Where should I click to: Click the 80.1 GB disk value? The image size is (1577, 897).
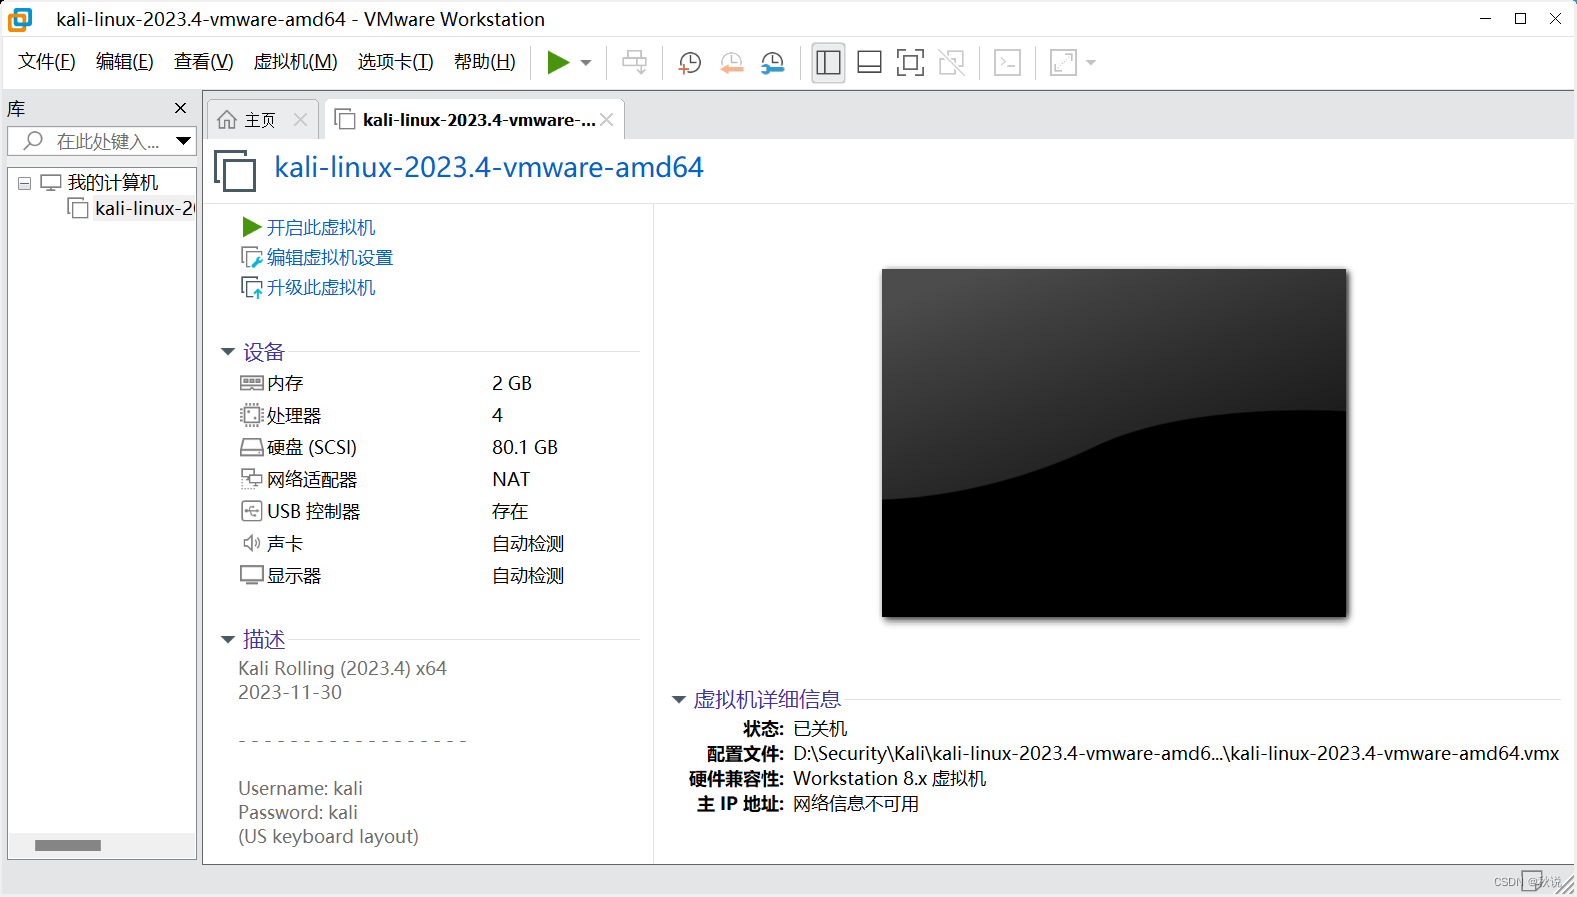525,447
